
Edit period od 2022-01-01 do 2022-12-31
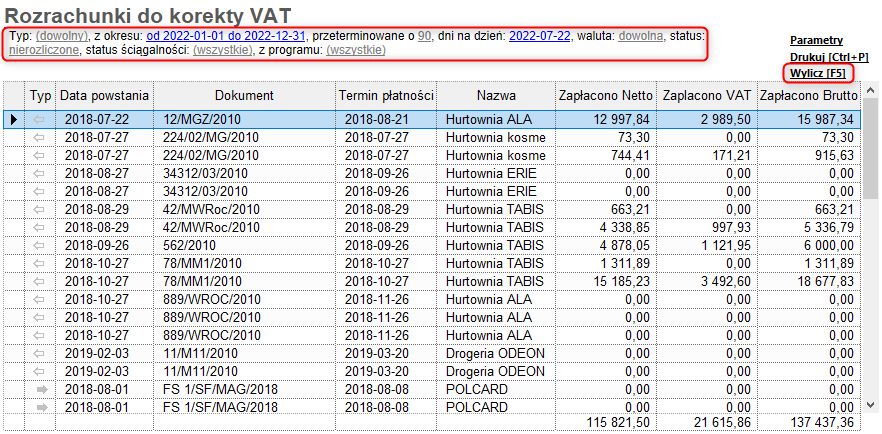(226, 36)
